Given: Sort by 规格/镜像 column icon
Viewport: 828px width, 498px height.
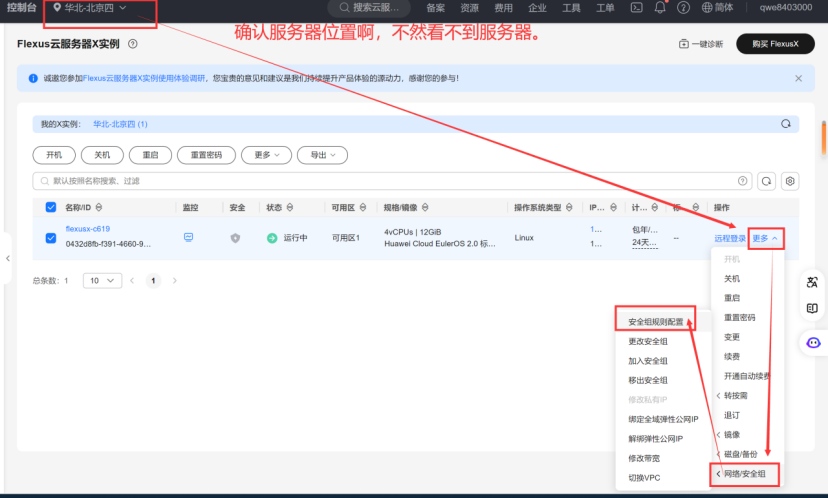Looking at the screenshot, I should click(425, 208).
